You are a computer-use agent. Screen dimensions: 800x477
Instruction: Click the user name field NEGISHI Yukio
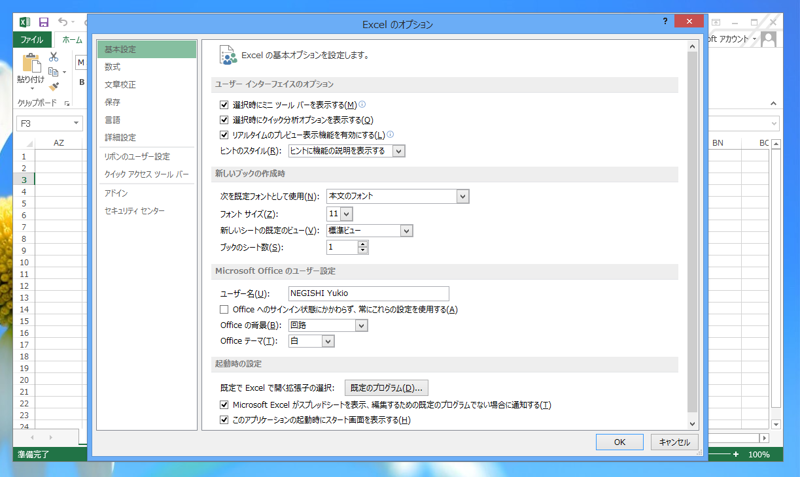coord(368,293)
